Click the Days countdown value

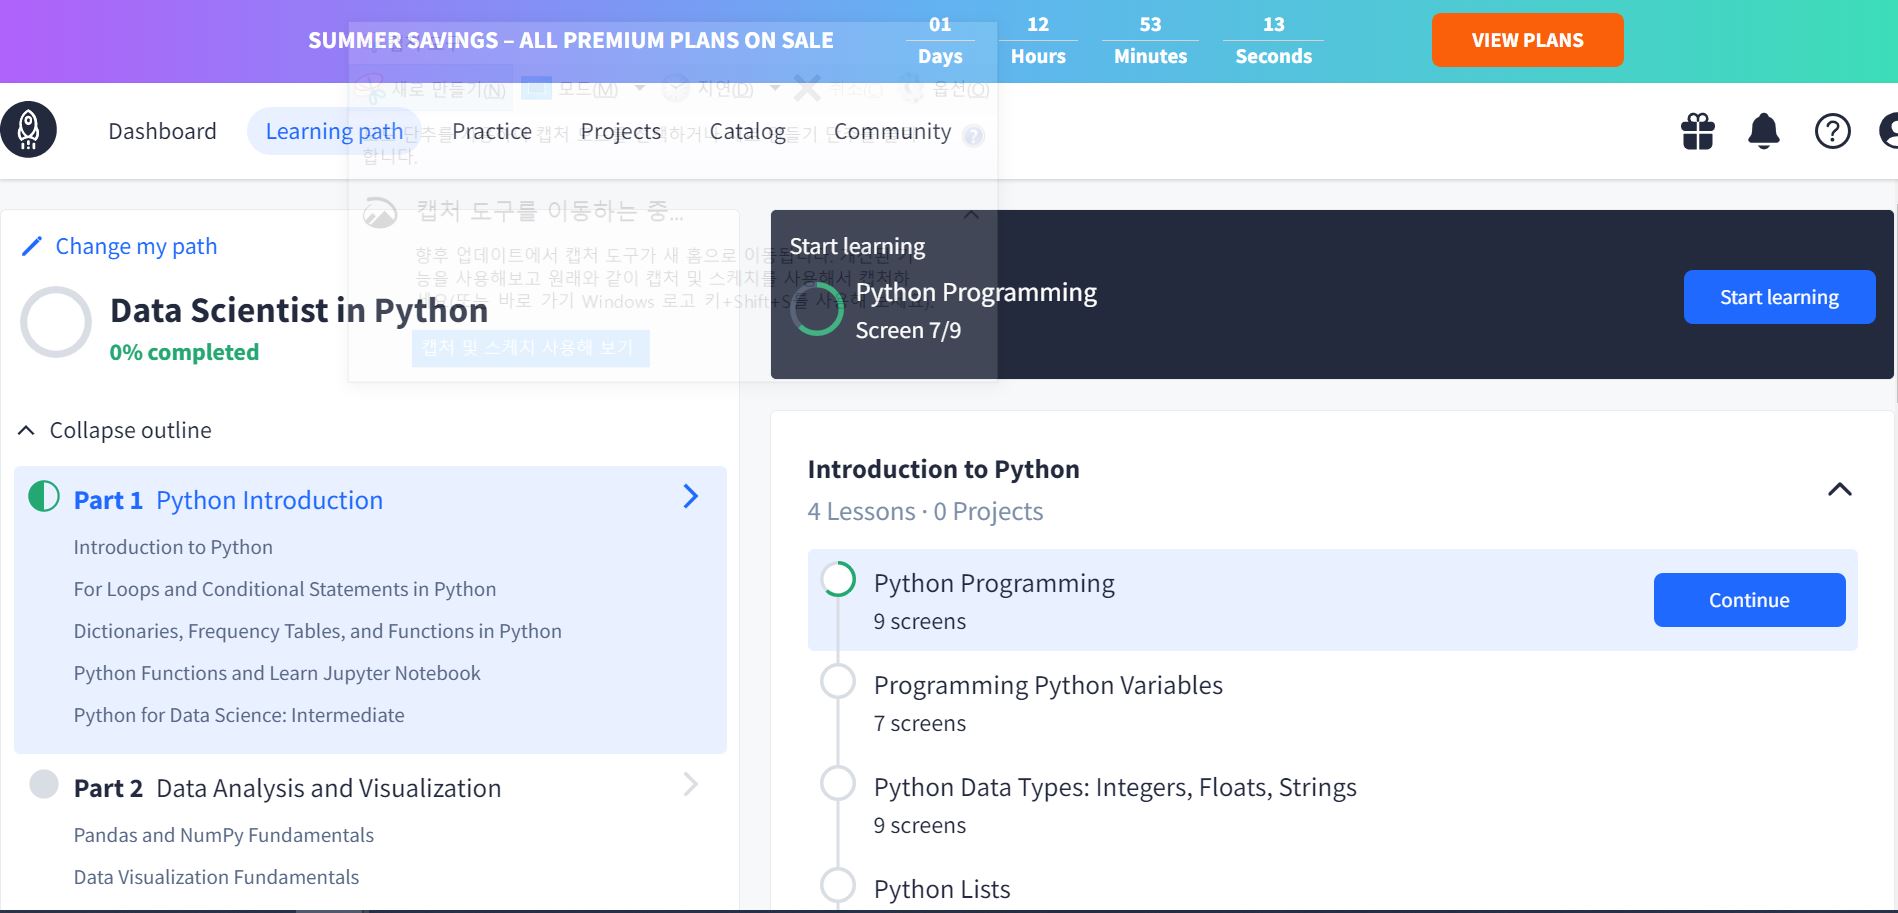940,24
